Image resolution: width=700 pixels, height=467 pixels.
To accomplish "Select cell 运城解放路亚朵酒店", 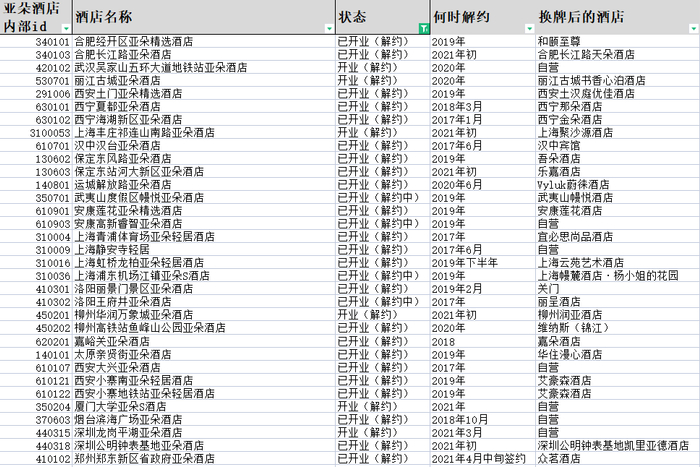I will click(x=204, y=184).
